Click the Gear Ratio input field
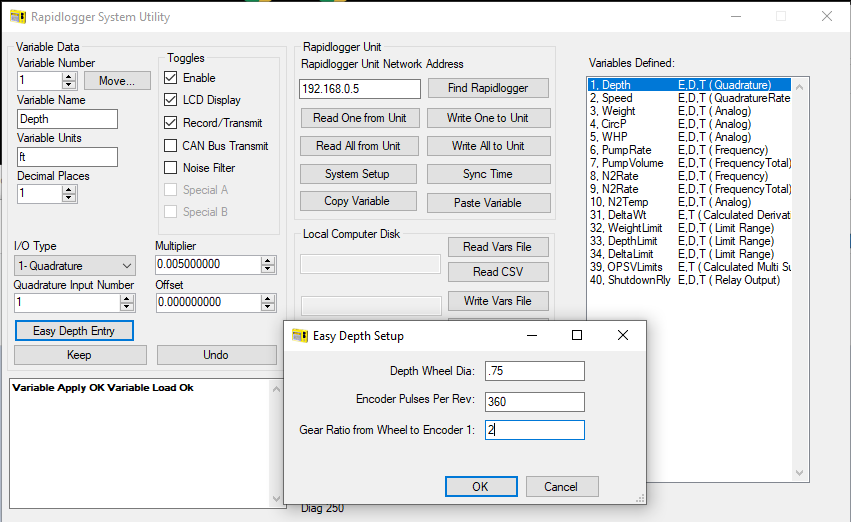The height and width of the screenshot is (522, 851). click(x=535, y=430)
